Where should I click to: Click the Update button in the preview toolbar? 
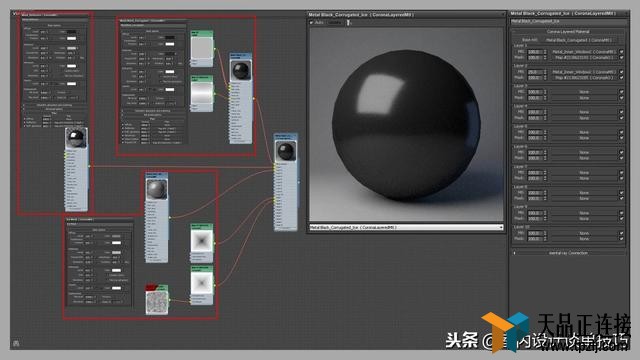point(334,22)
